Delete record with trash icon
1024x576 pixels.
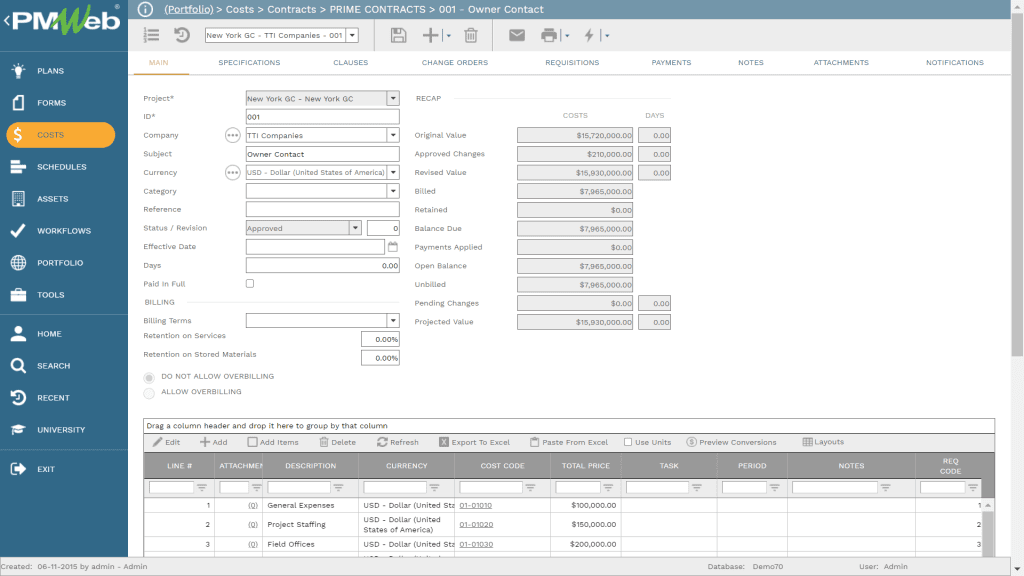(471, 35)
